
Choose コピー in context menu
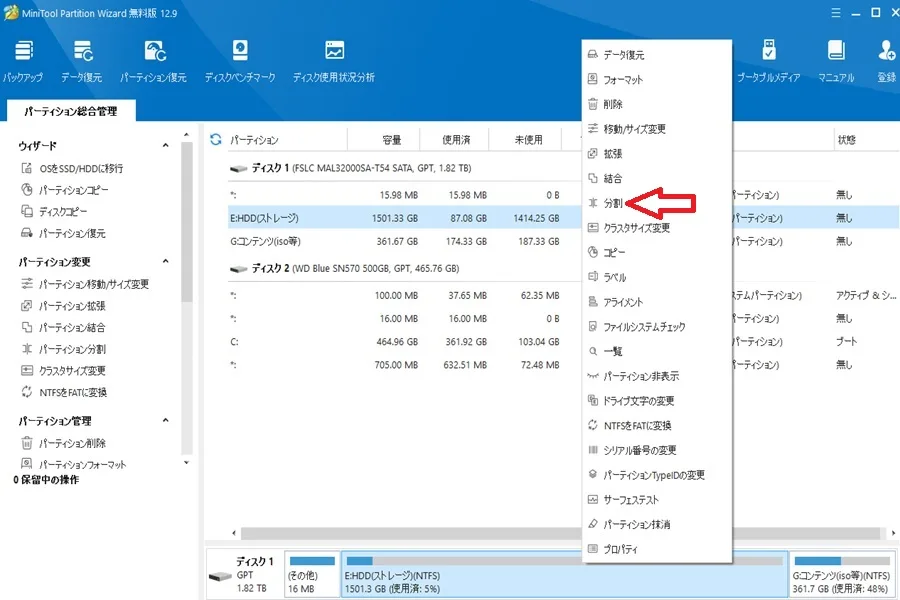pyautogui.click(x=657, y=253)
